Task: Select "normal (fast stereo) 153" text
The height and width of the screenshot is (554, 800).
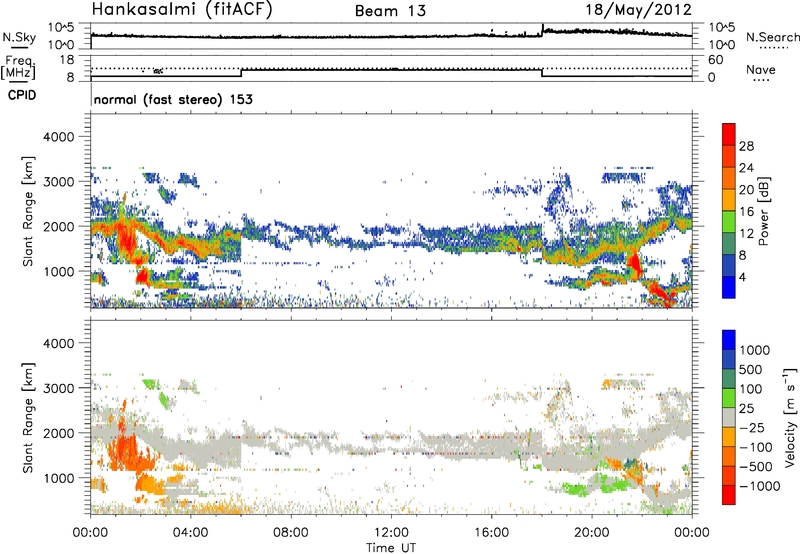Action: [x=173, y=99]
